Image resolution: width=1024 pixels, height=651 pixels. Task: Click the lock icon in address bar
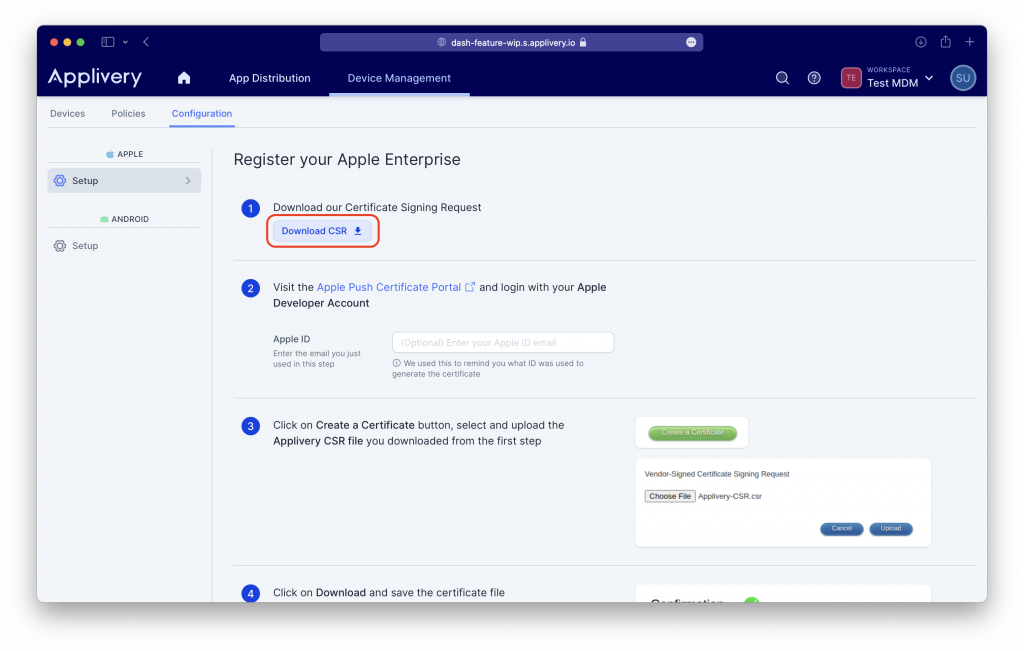click(x=583, y=42)
